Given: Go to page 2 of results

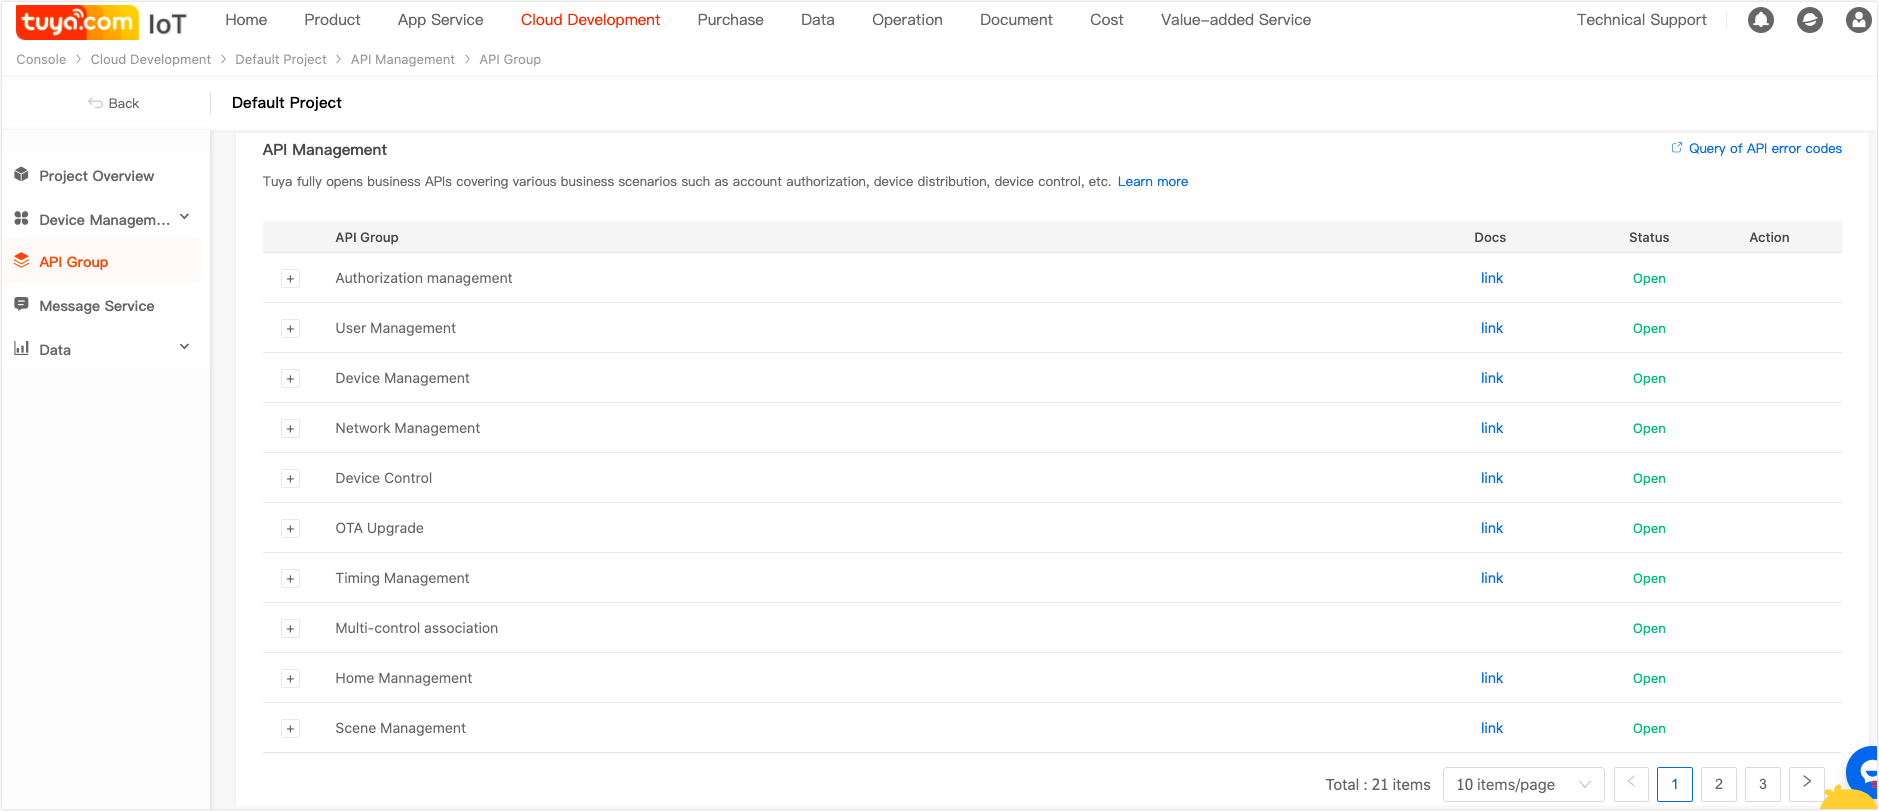Looking at the screenshot, I should tap(1718, 785).
